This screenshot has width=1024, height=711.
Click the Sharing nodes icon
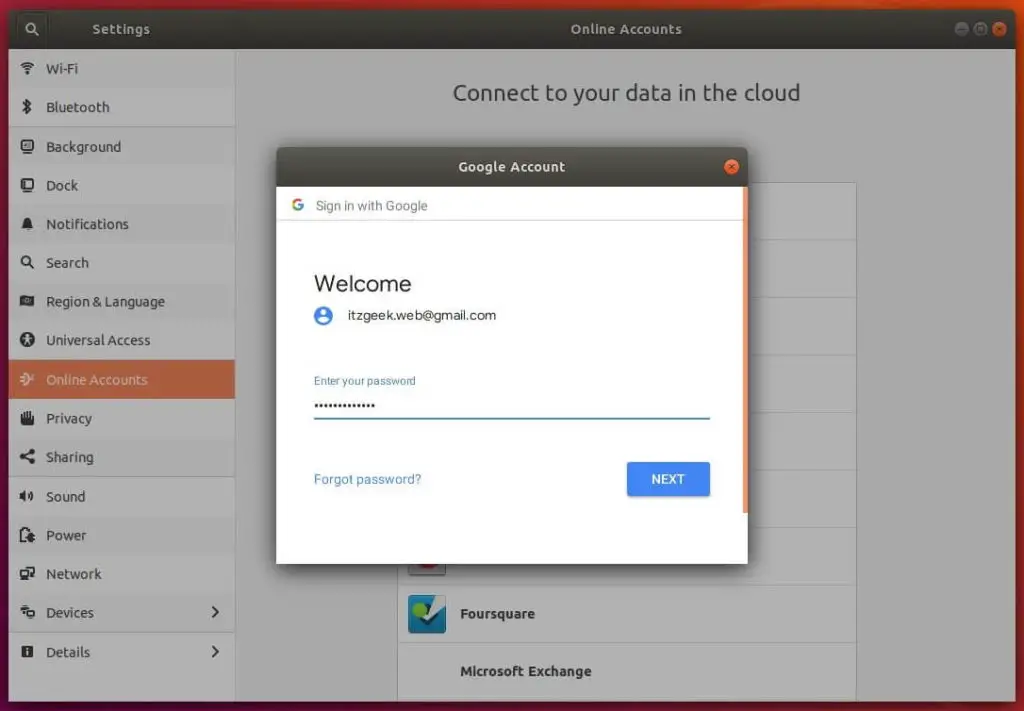(27, 456)
